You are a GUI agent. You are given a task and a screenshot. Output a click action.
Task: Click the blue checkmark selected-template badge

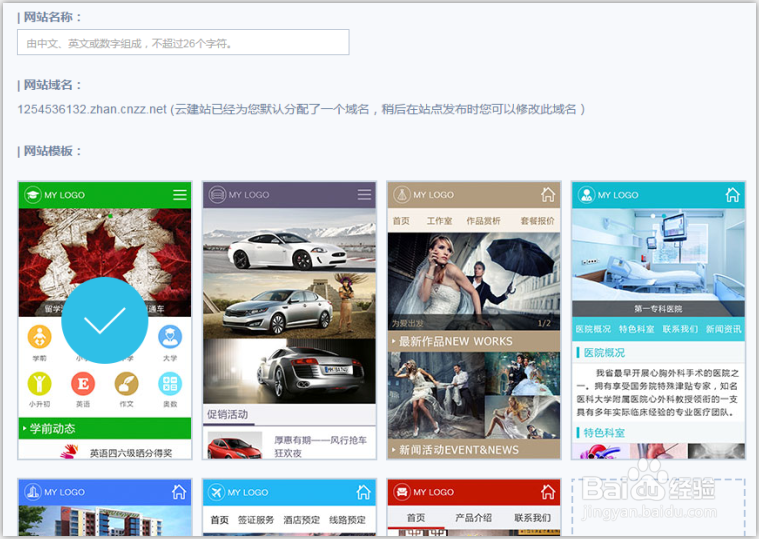(105, 320)
